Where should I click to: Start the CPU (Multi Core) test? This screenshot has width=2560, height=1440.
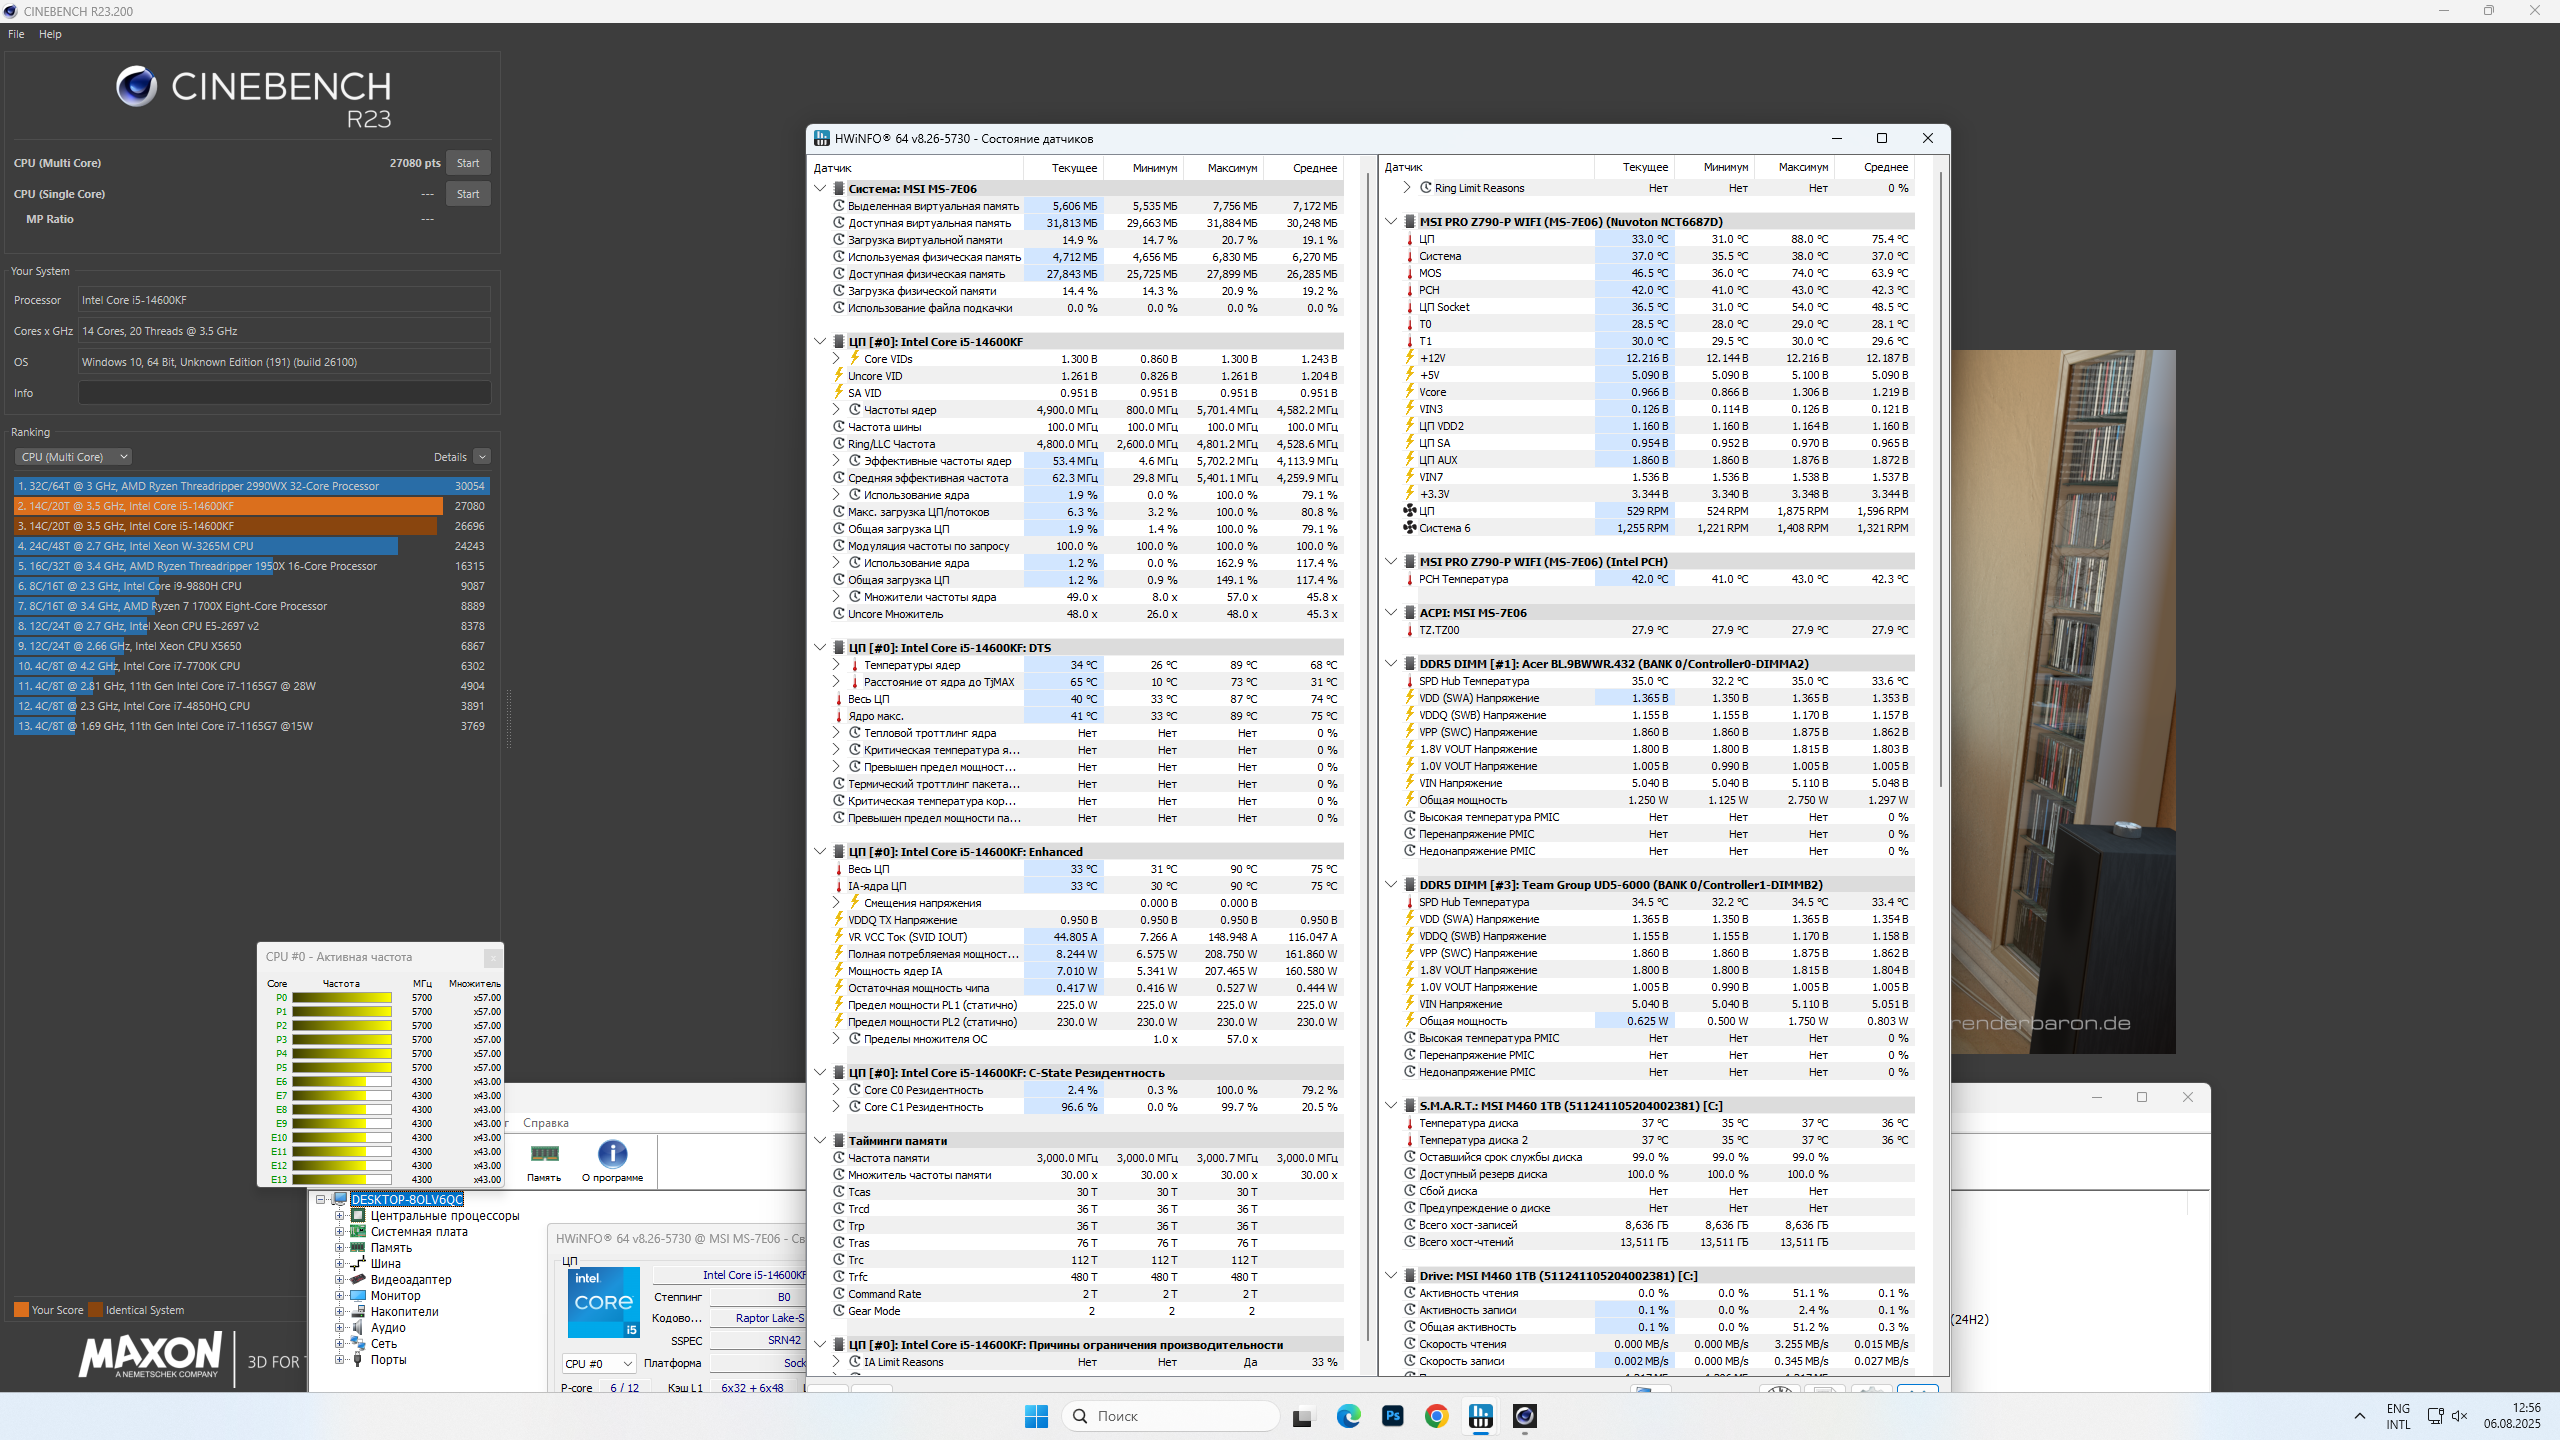(467, 163)
